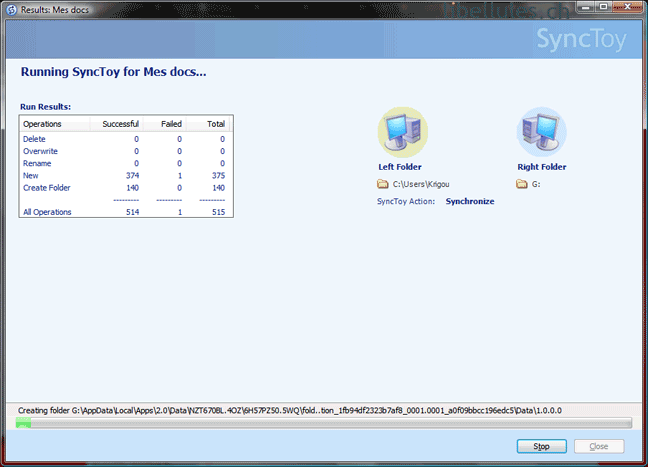The image size is (648, 467).
Task: Click the C:\Users\Krigou path text
Action: [421, 184]
